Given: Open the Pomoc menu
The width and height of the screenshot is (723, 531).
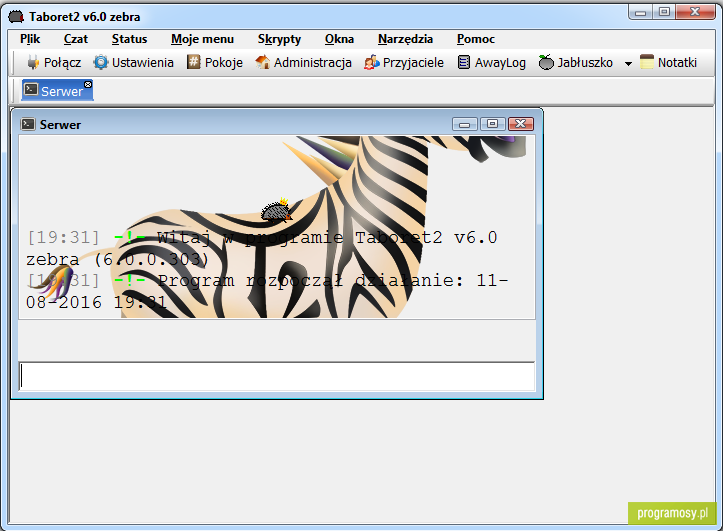Looking at the screenshot, I should point(476,39).
